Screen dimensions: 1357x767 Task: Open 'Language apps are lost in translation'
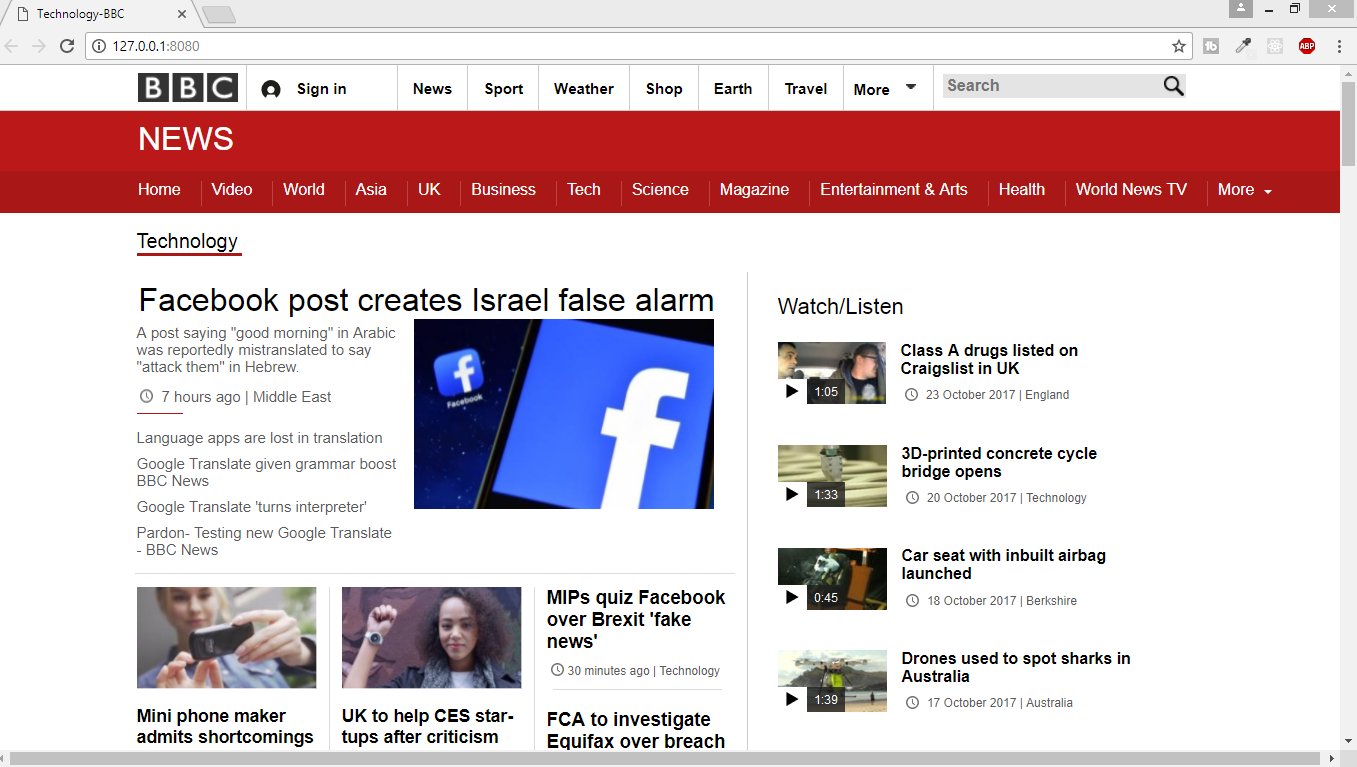(x=260, y=438)
